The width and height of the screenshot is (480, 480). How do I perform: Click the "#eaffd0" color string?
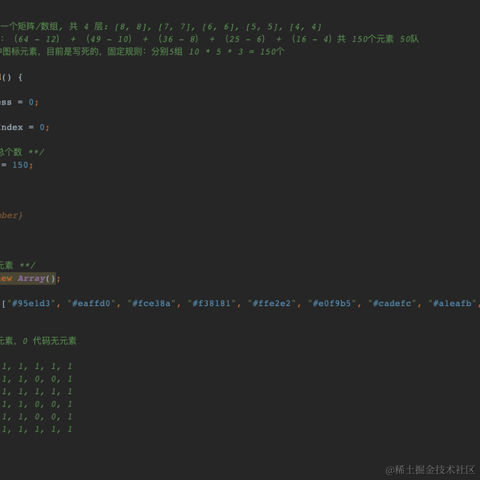click(91, 303)
